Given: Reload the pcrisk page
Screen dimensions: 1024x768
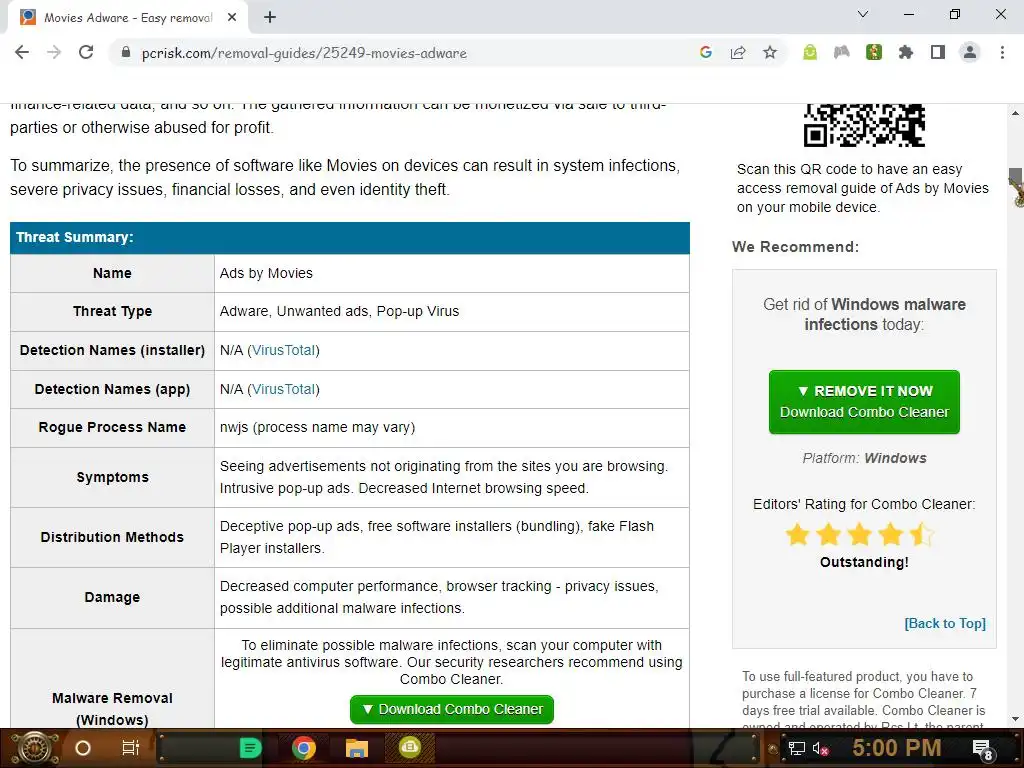Looking at the screenshot, I should (86, 52).
